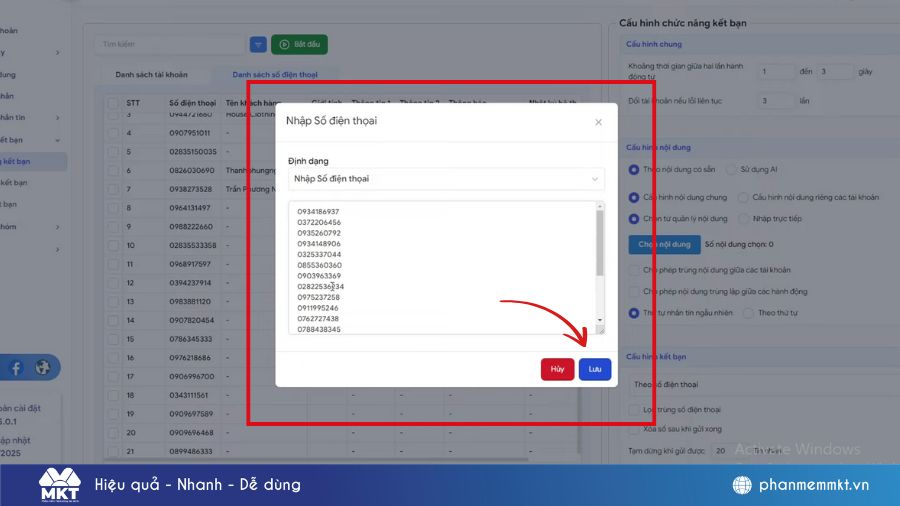Click the globe icon beside phanmemmkt.vn
The width and height of the screenshot is (900, 506).
pos(741,485)
